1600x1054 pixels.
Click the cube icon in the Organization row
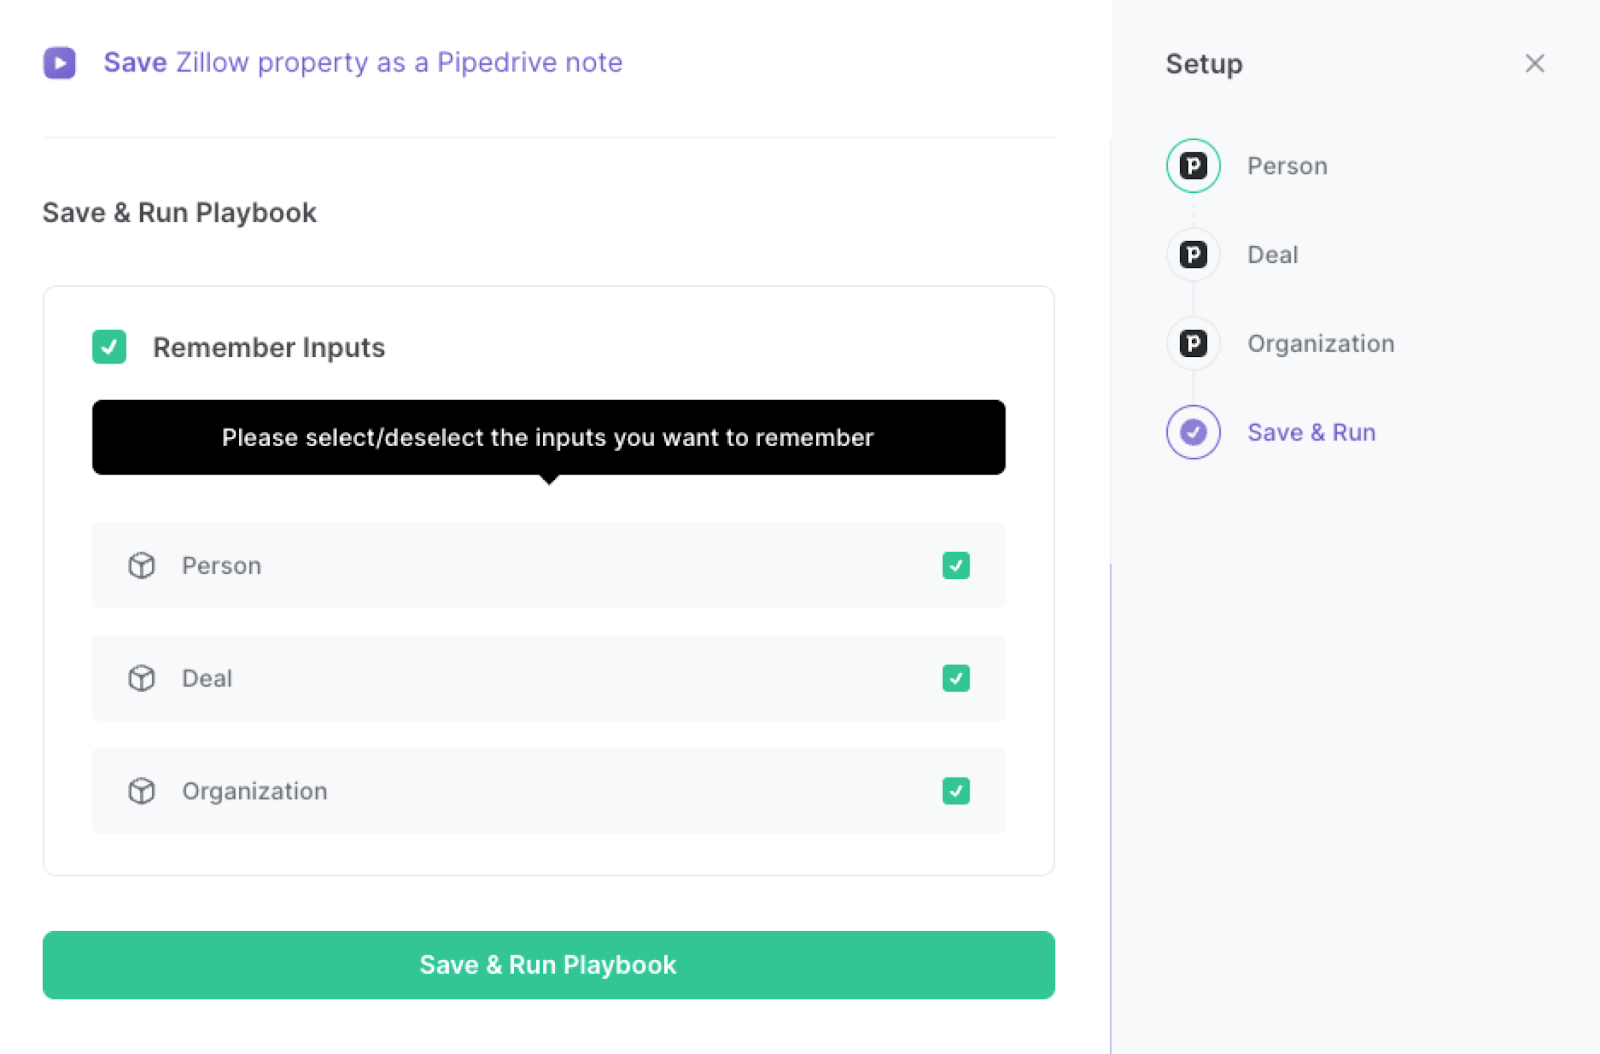point(142,791)
